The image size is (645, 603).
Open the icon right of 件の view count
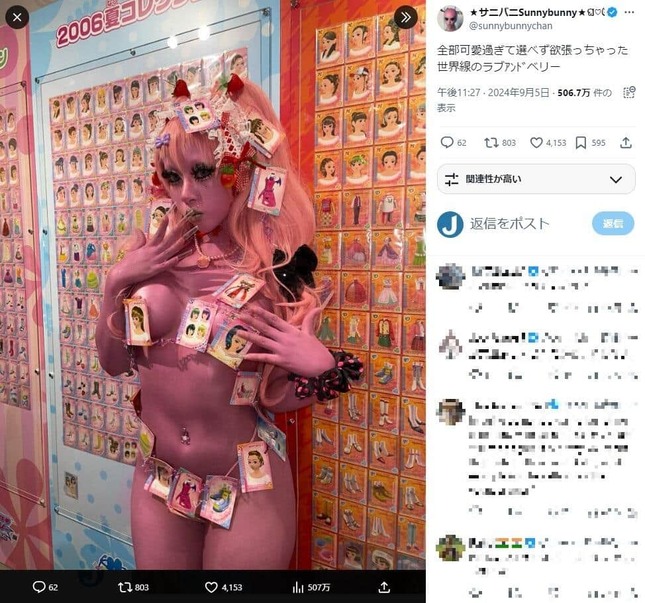click(x=629, y=93)
